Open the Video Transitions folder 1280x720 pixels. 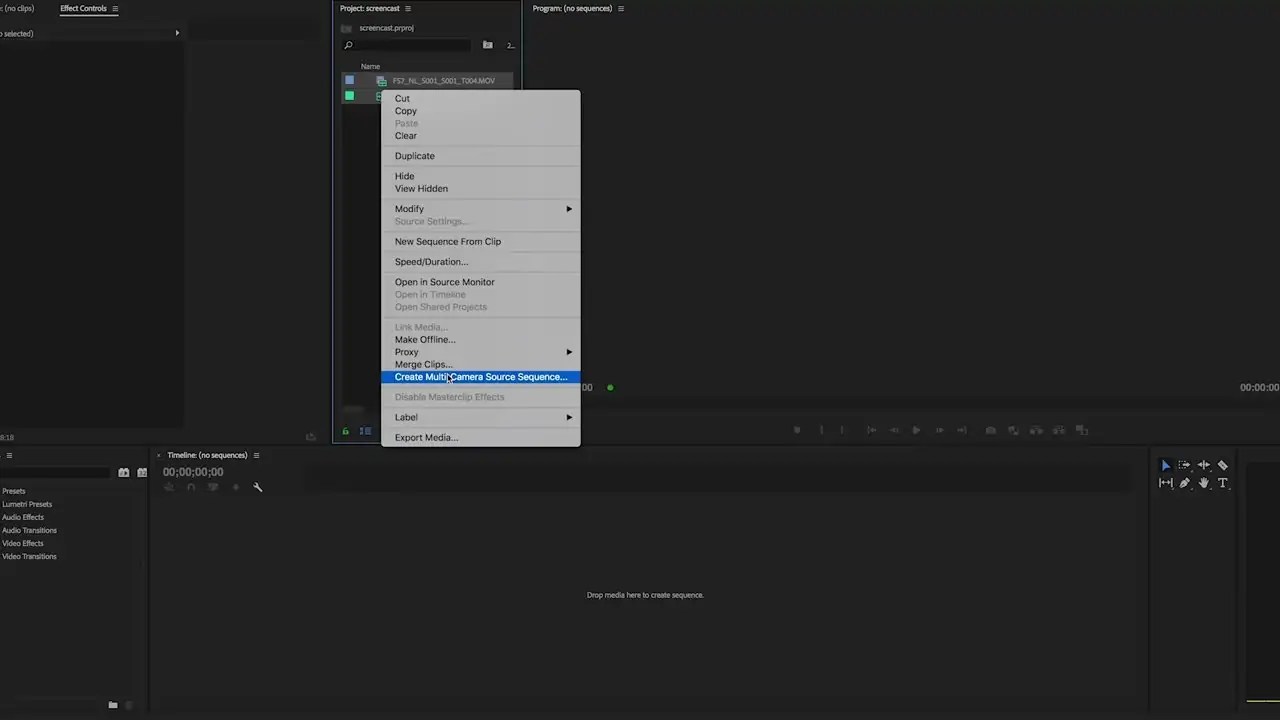(x=29, y=556)
